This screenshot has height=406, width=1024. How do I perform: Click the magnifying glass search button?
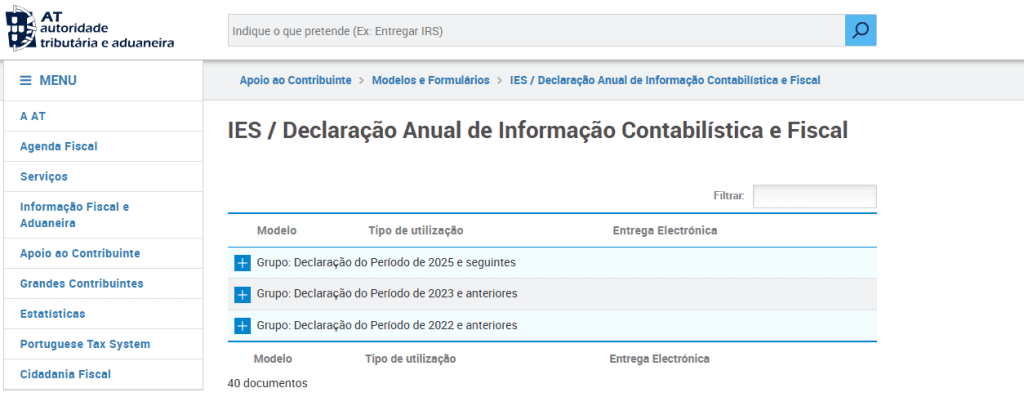[860, 31]
